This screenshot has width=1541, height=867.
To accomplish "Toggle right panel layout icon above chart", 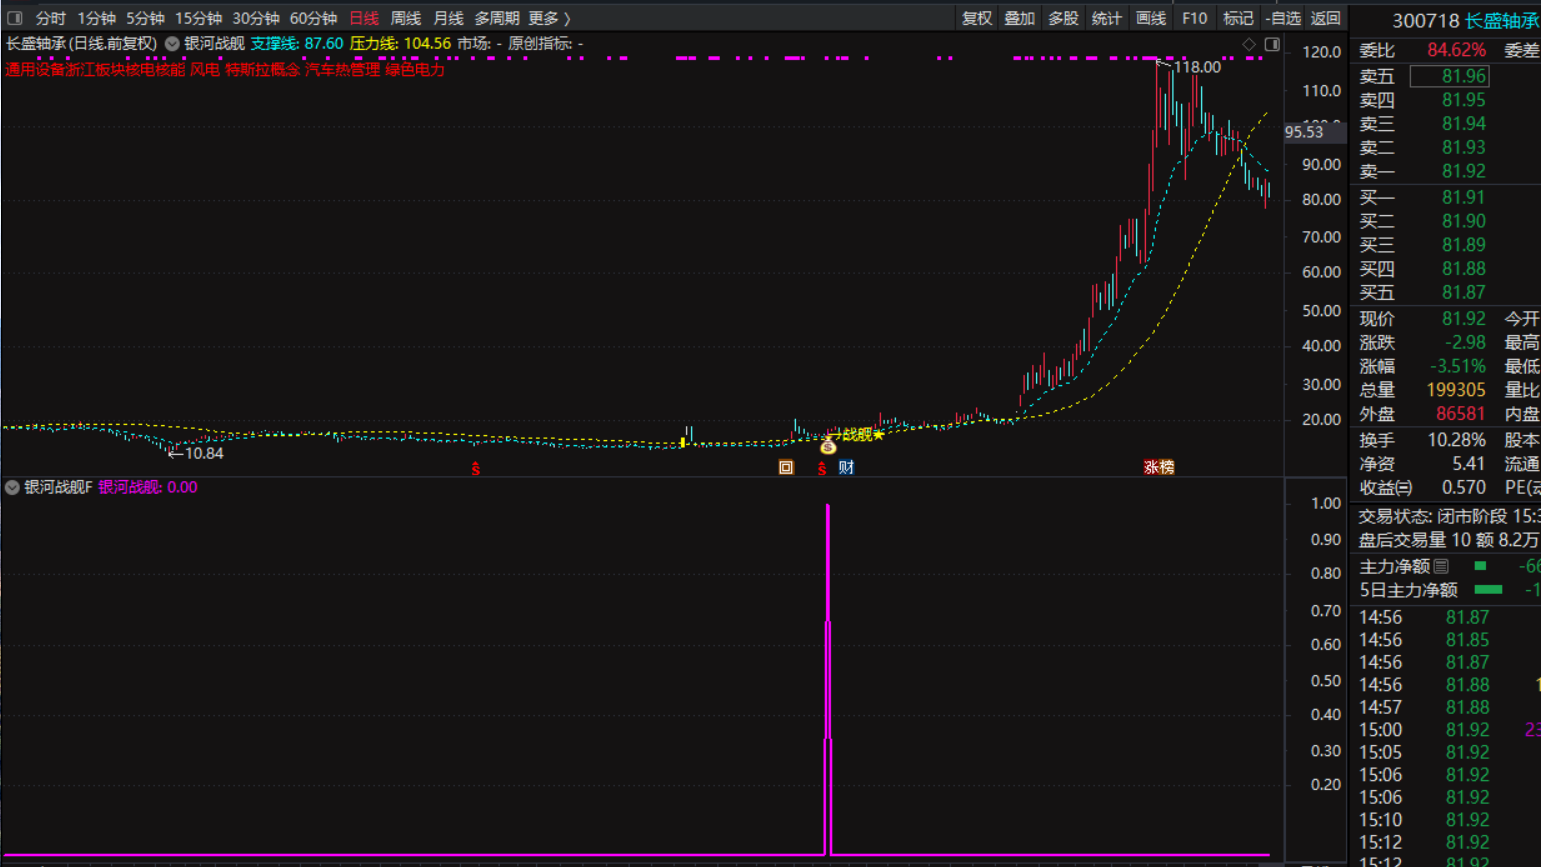I will click(x=1272, y=44).
